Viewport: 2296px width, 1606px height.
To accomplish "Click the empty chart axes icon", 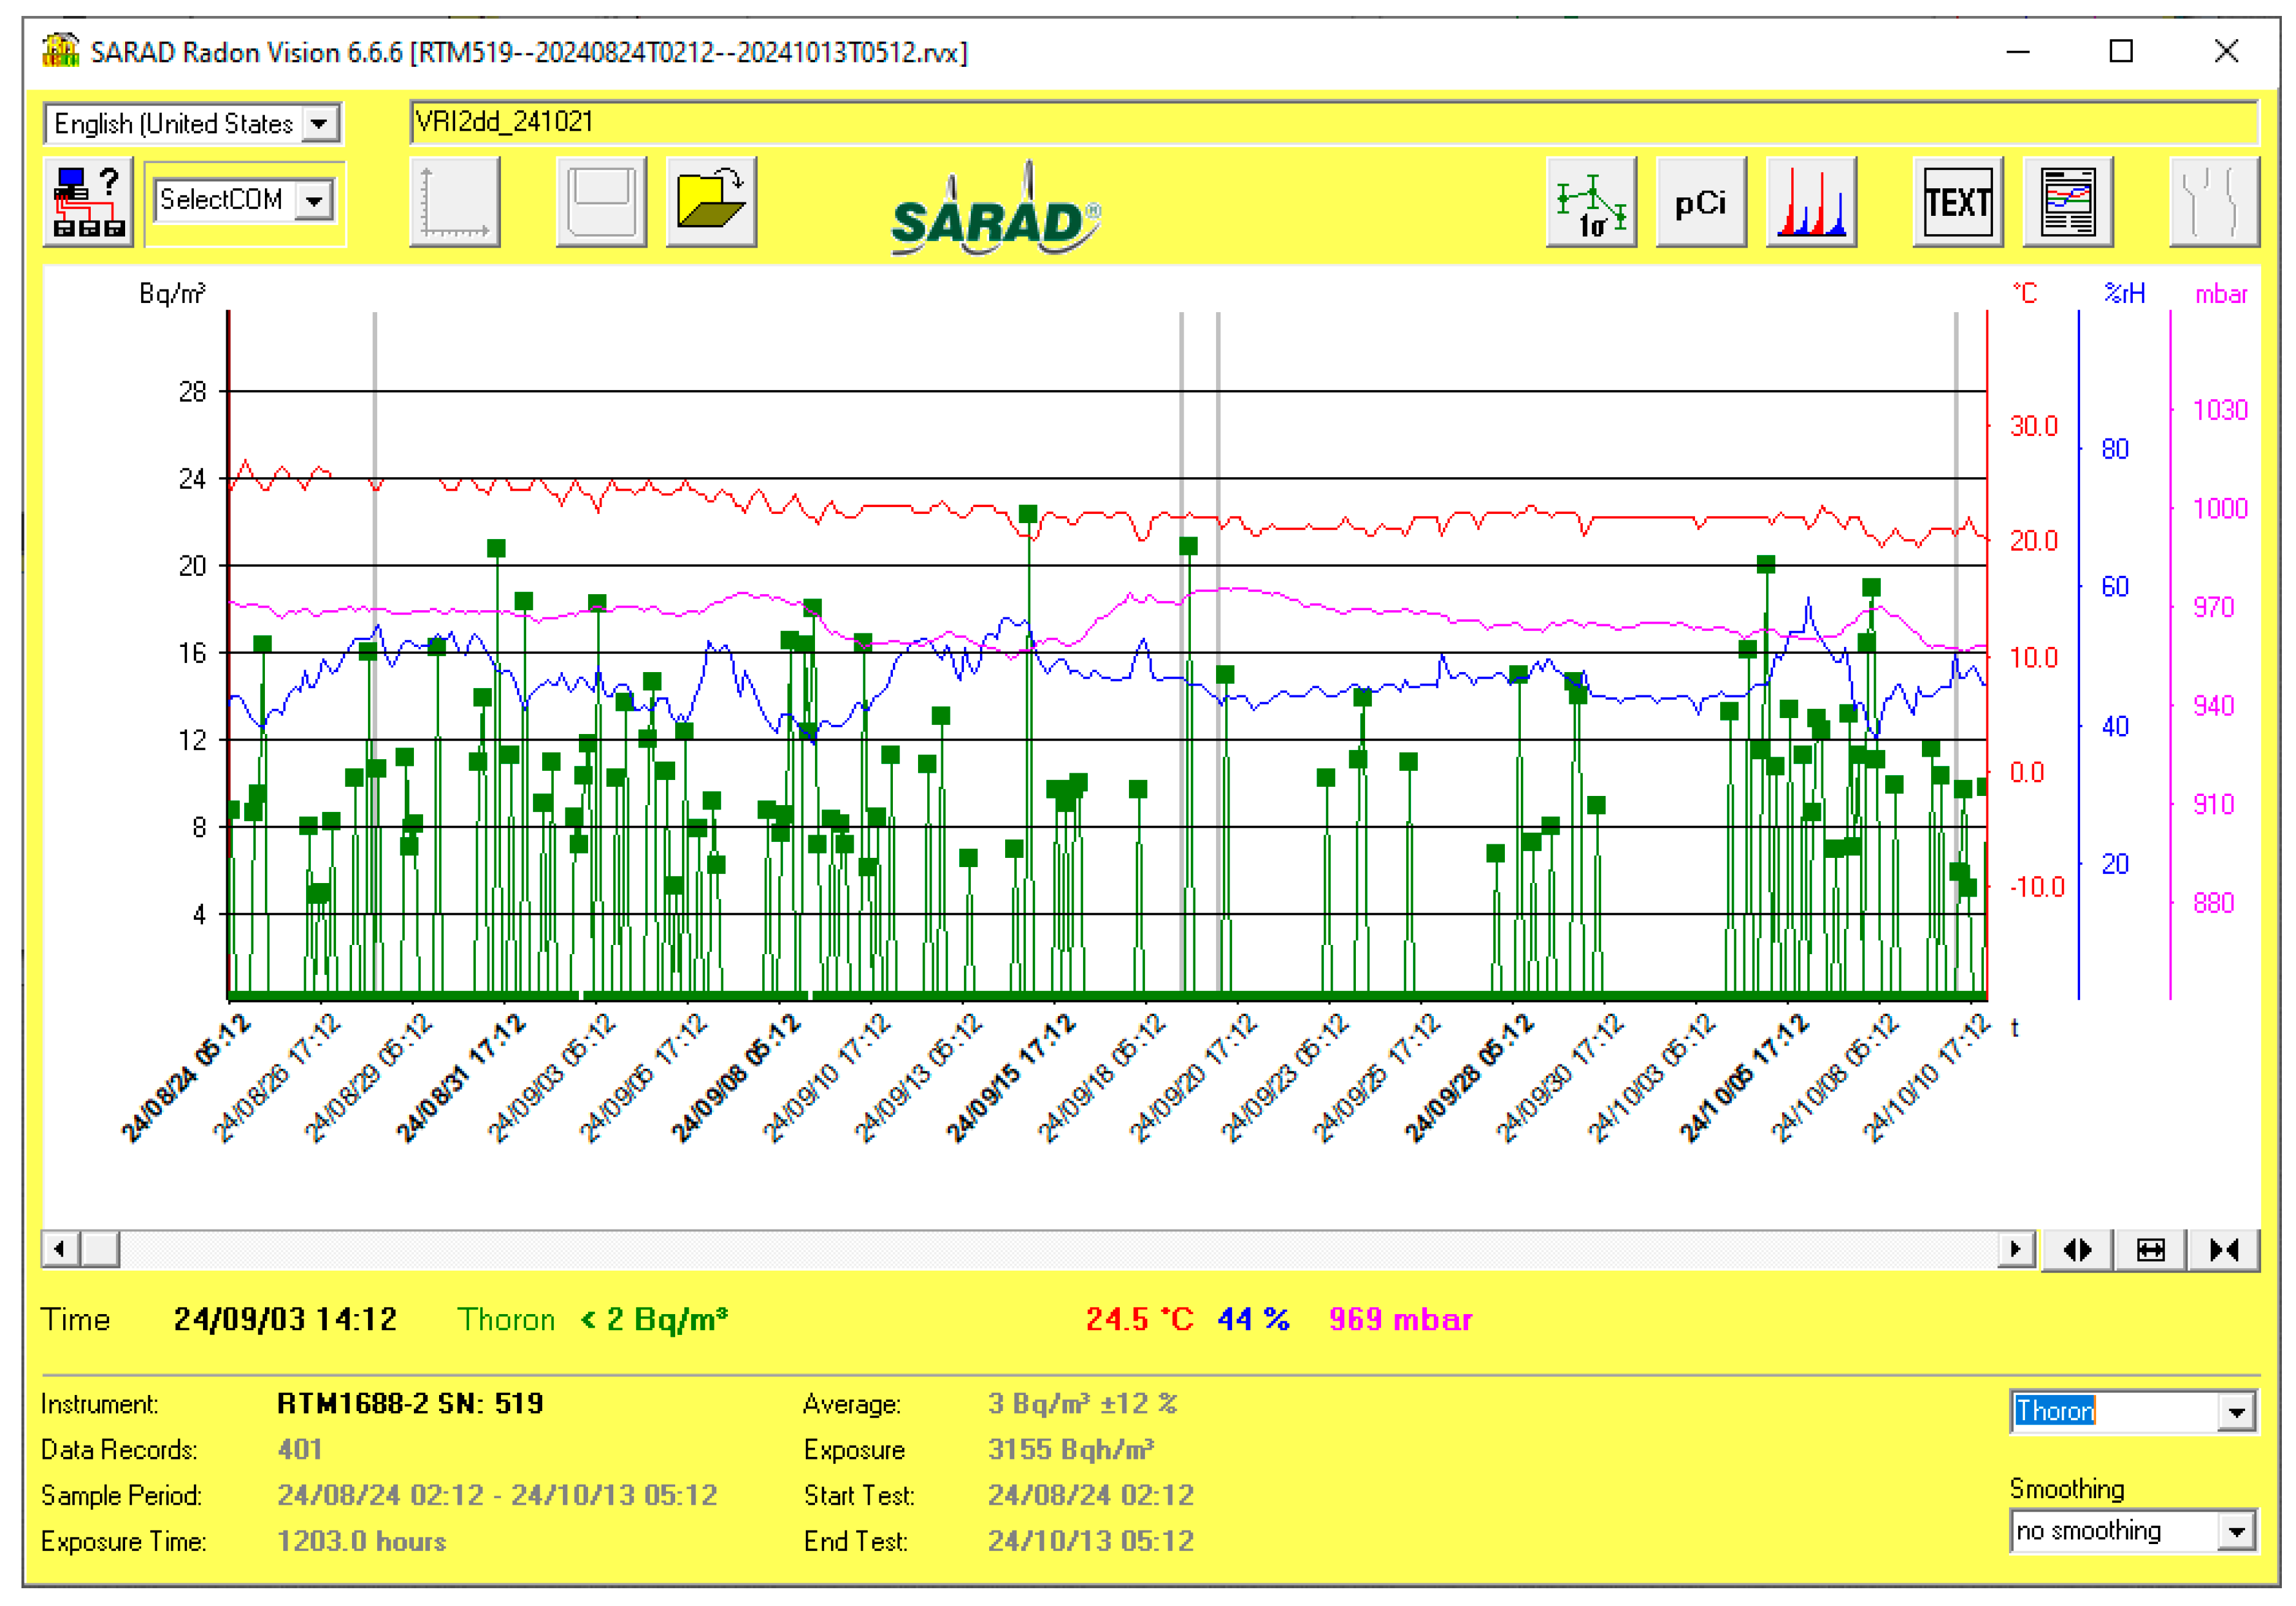I will tap(454, 201).
